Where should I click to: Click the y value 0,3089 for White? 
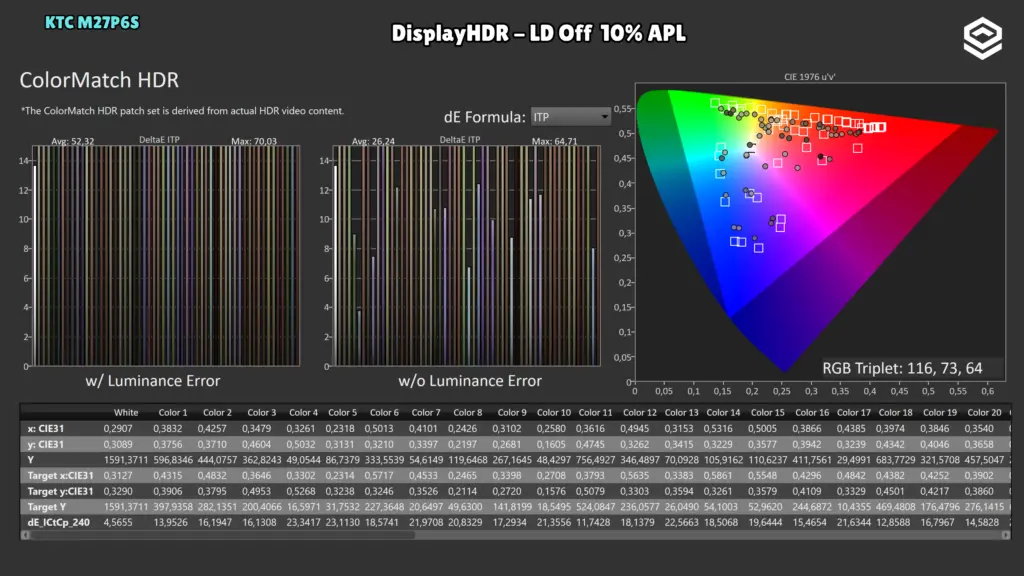pyautogui.click(x=118, y=445)
